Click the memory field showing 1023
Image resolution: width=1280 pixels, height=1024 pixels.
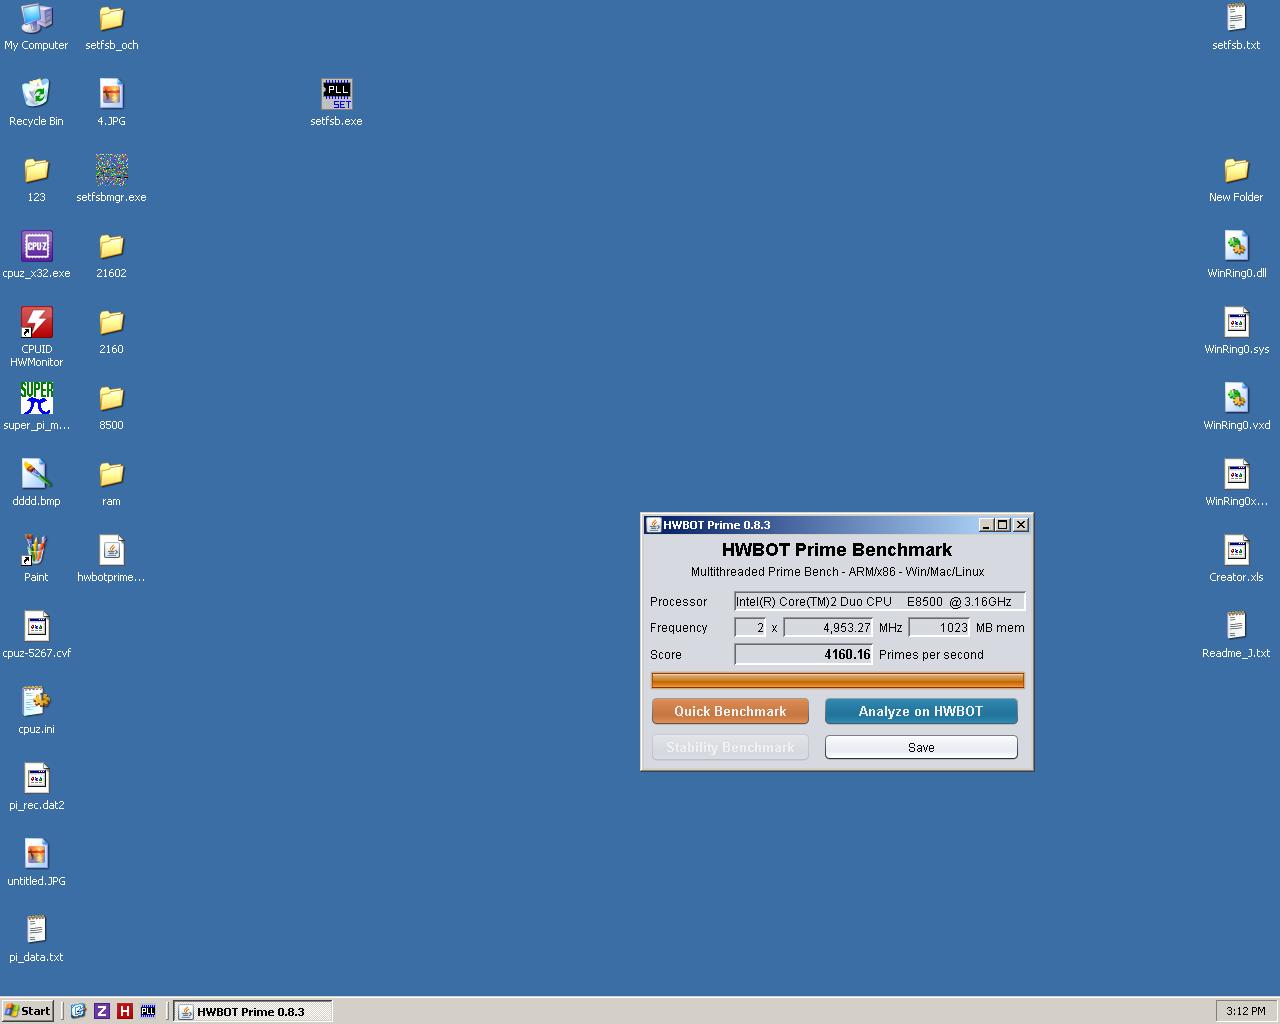(939, 628)
